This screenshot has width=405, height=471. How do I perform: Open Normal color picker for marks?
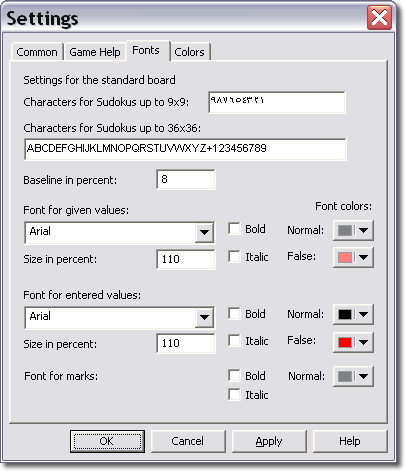click(x=353, y=376)
